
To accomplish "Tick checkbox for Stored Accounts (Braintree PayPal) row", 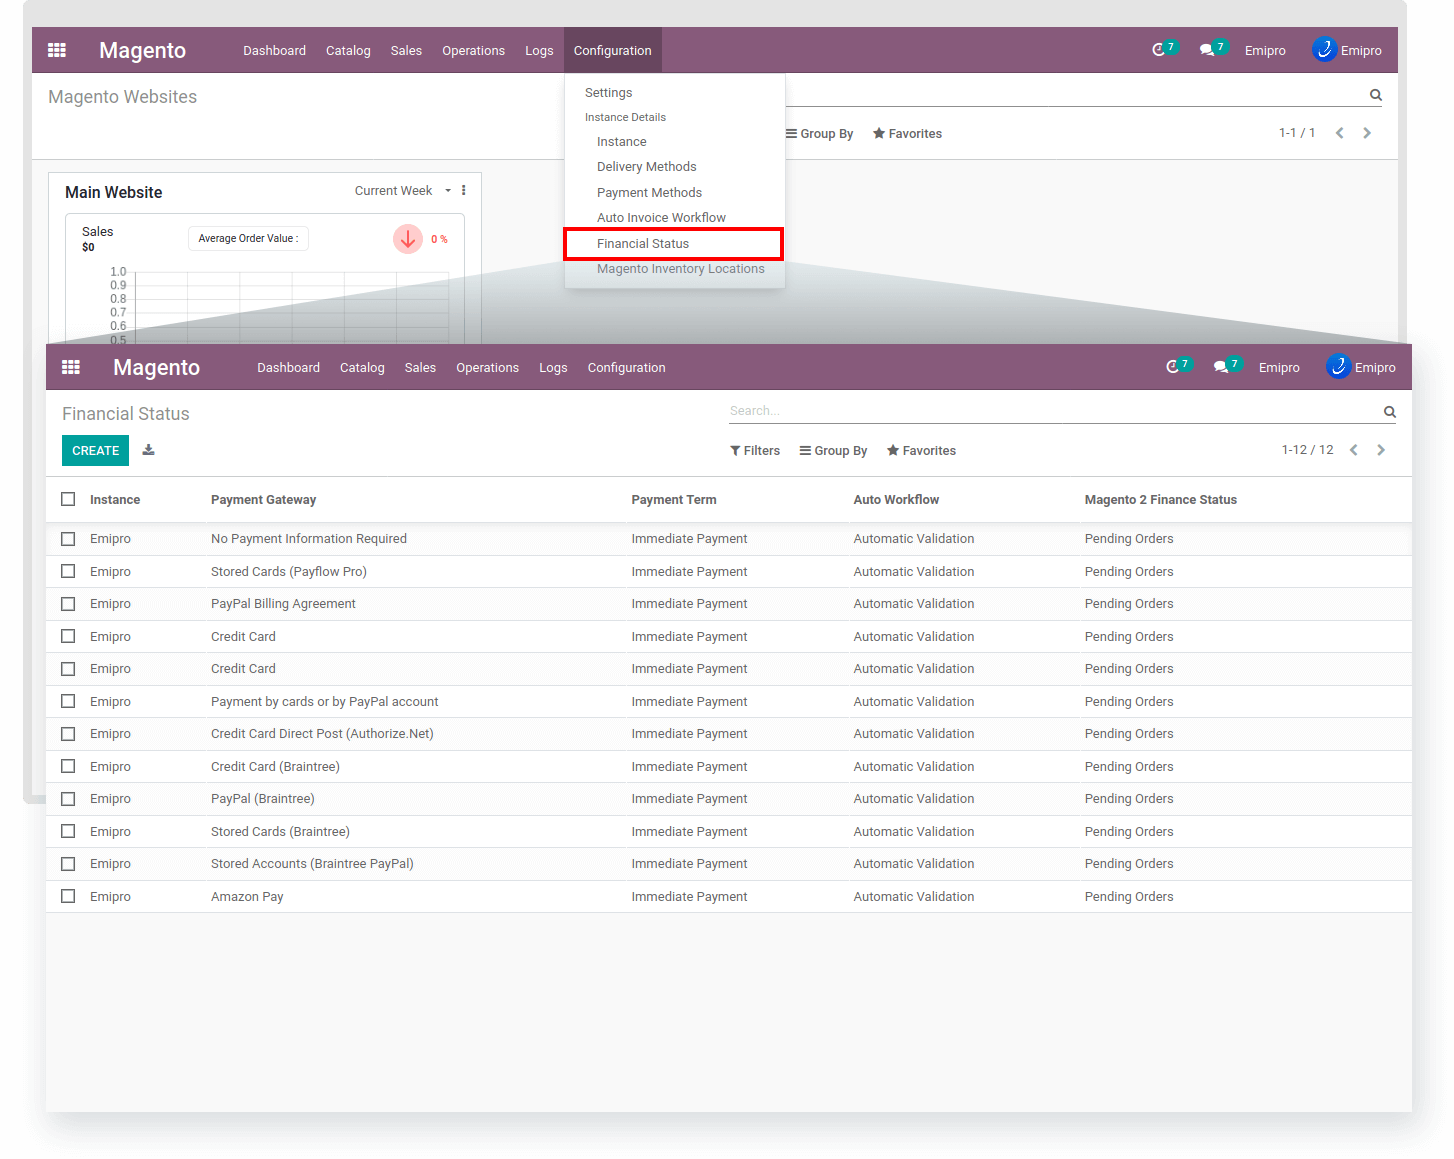I will tap(68, 864).
